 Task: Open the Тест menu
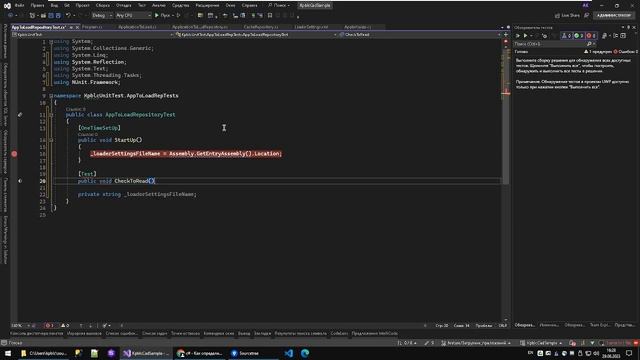click(x=142, y=6)
